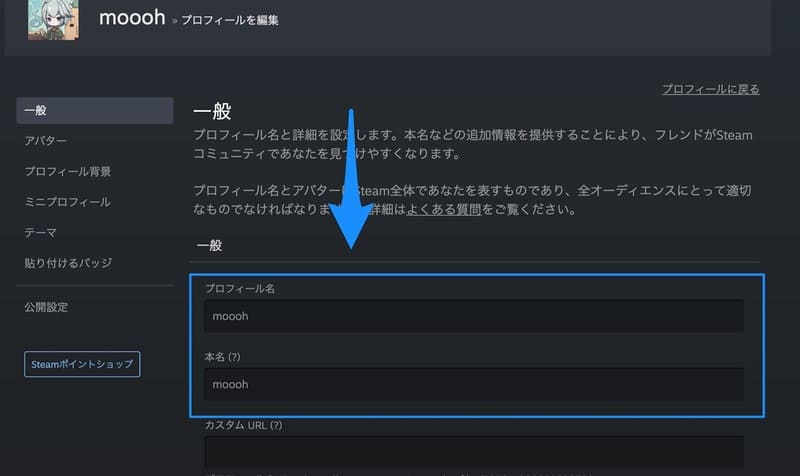The width and height of the screenshot is (800, 476).
Task: Open the アバター settings section
Action: pos(46,141)
